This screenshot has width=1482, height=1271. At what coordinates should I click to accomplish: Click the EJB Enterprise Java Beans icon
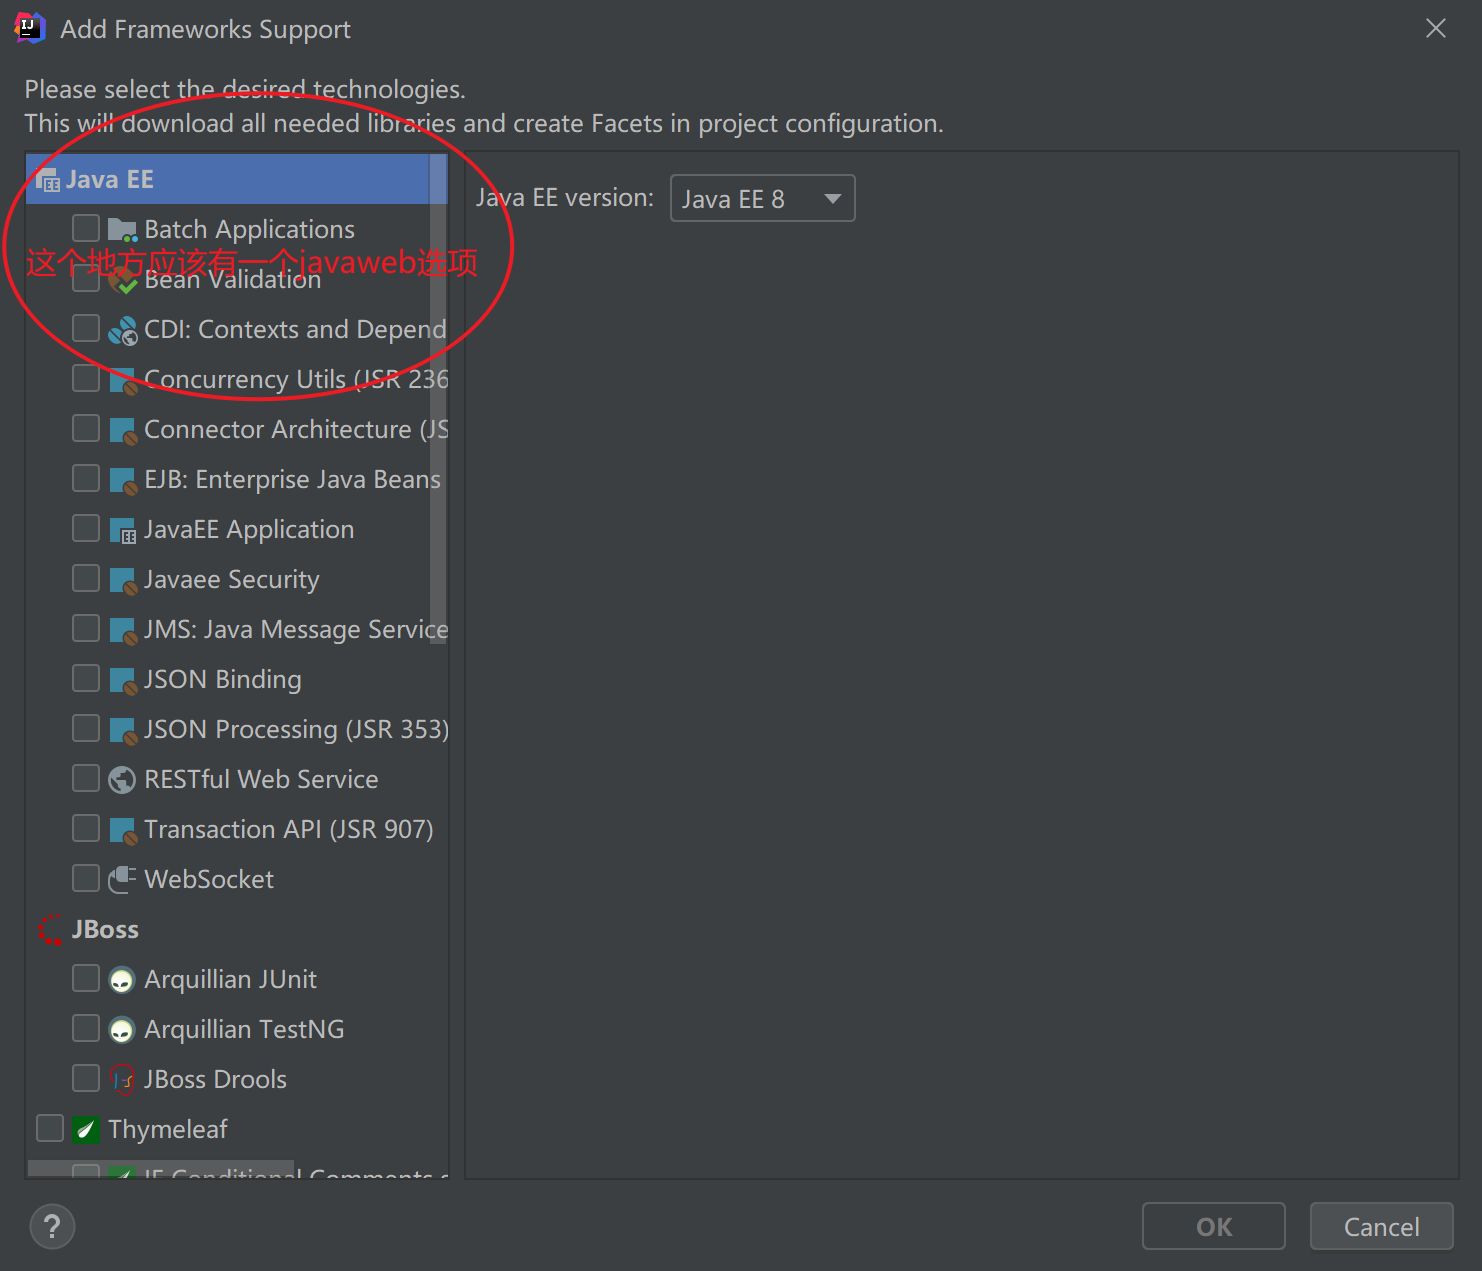point(122,481)
